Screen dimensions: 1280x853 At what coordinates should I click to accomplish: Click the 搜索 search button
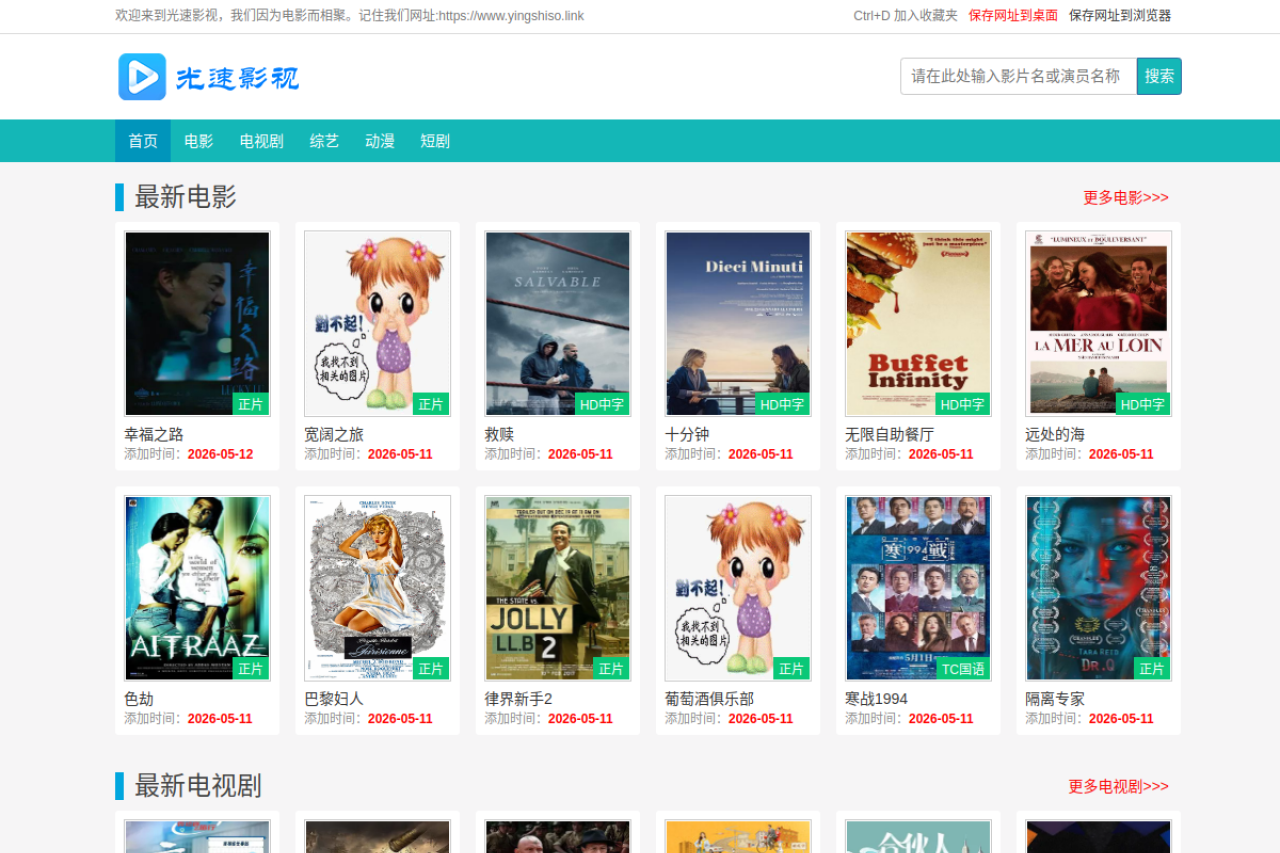pos(1159,76)
